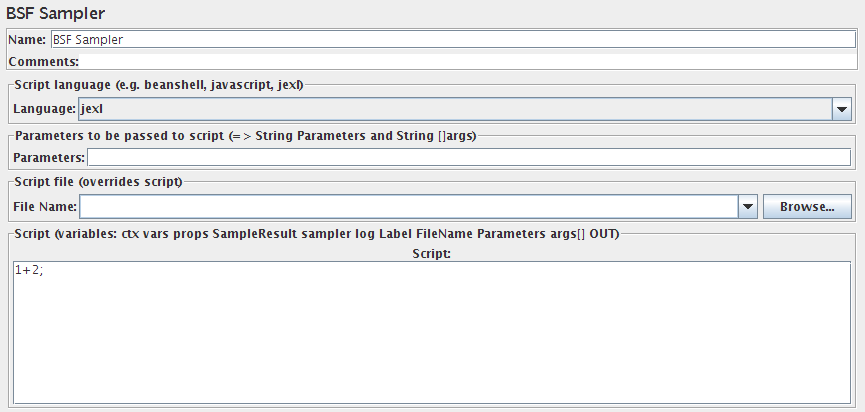The height and width of the screenshot is (412, 865).
Task: Click the File Name: label
Action: point(45,207)
